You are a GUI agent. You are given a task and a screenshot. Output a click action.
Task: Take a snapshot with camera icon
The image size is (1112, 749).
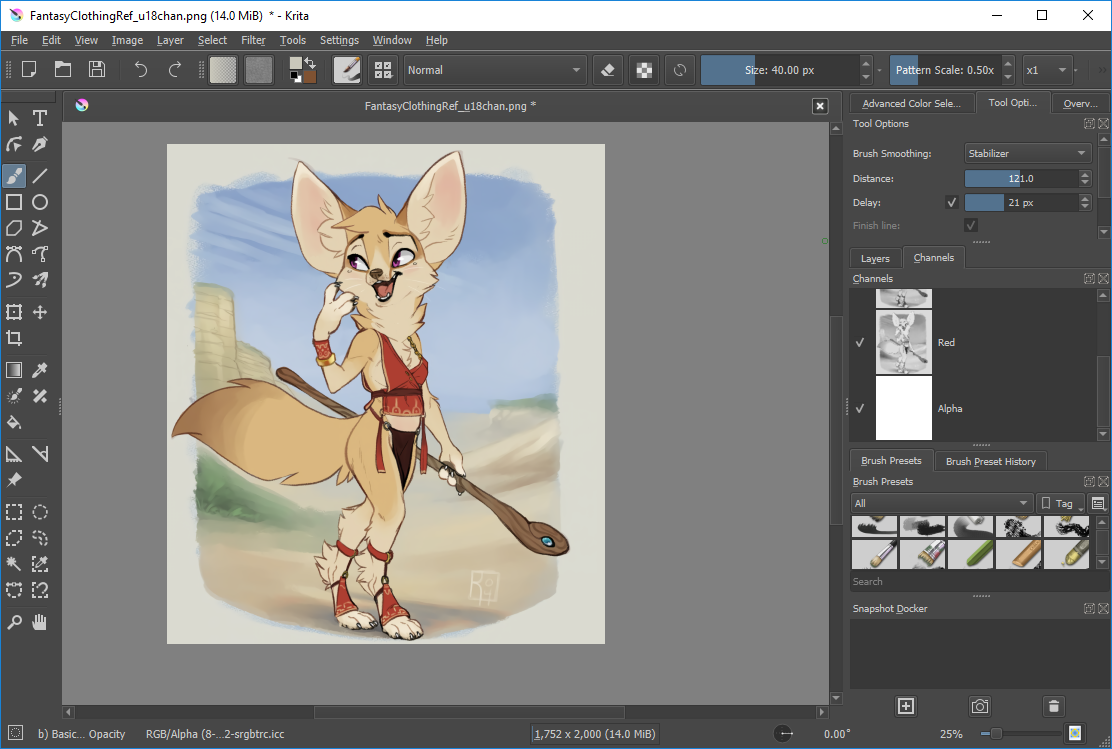[979, 706]
